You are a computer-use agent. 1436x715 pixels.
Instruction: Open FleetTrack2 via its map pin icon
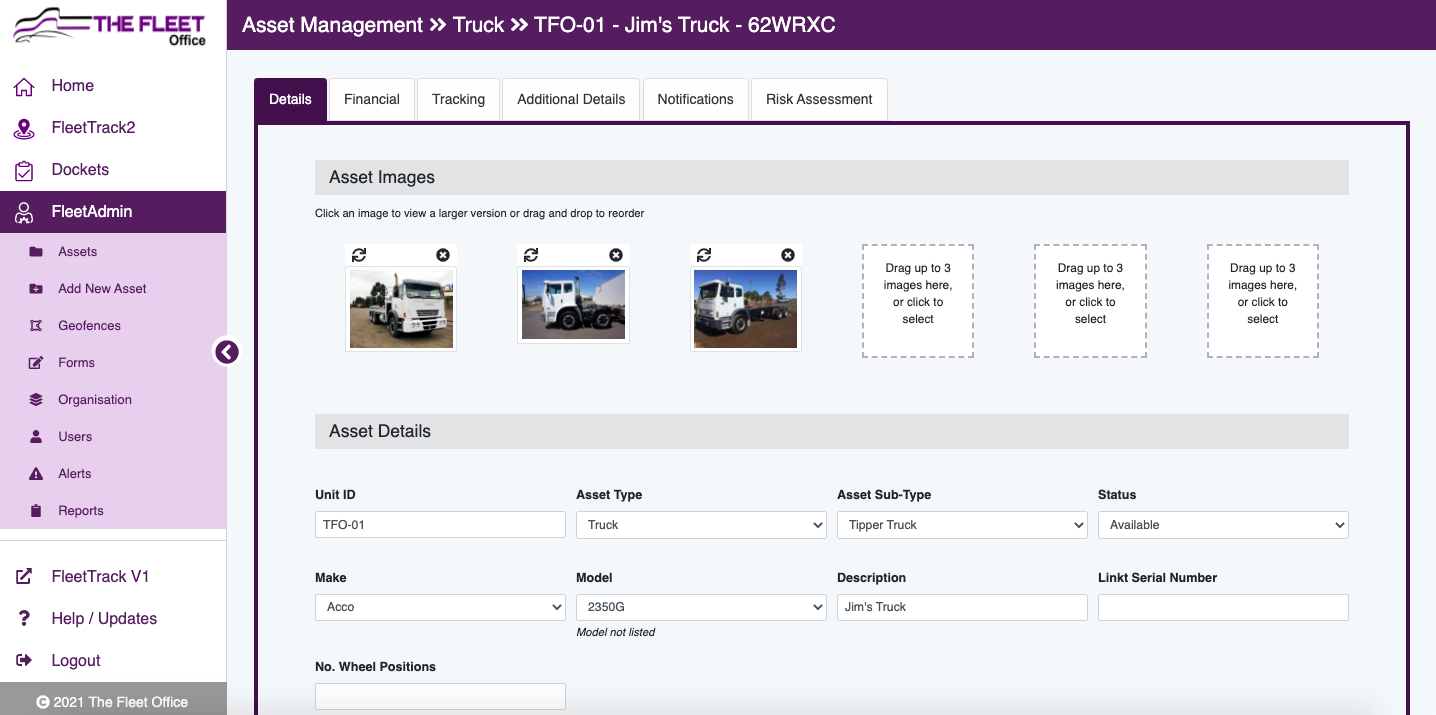(x=24, y=128)
